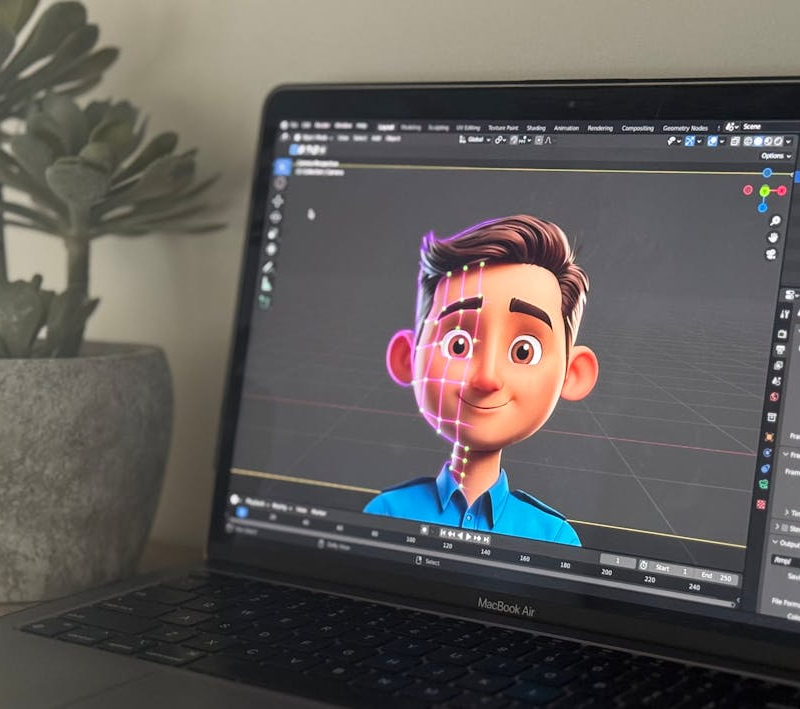
Task: Open the Options dropdown in viewport
Action: point(776,156)
